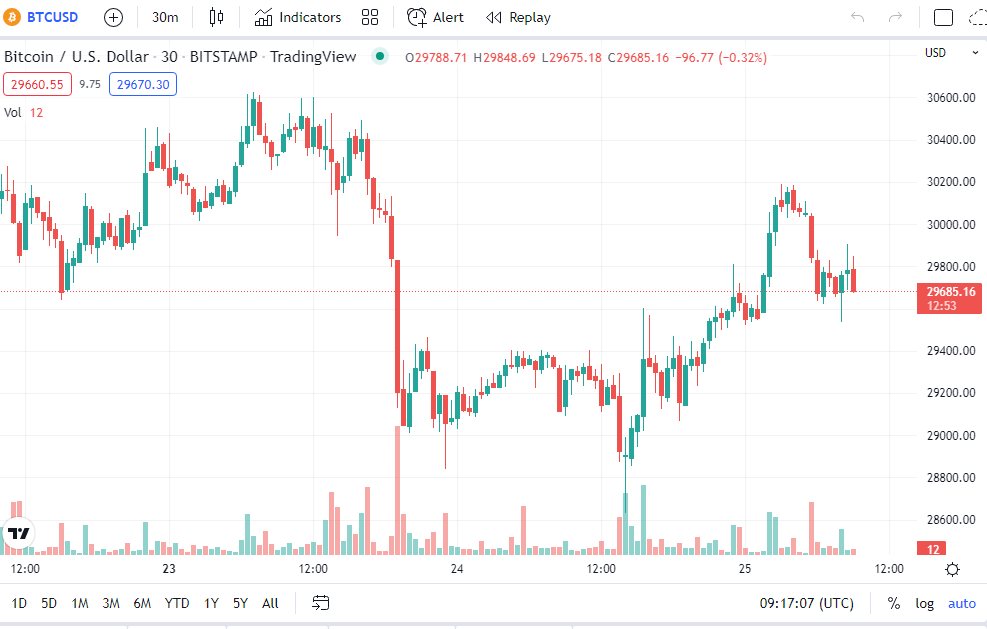Select the 1M date range
This screenshot has height=629, width=987.
(x=80, y=603)
